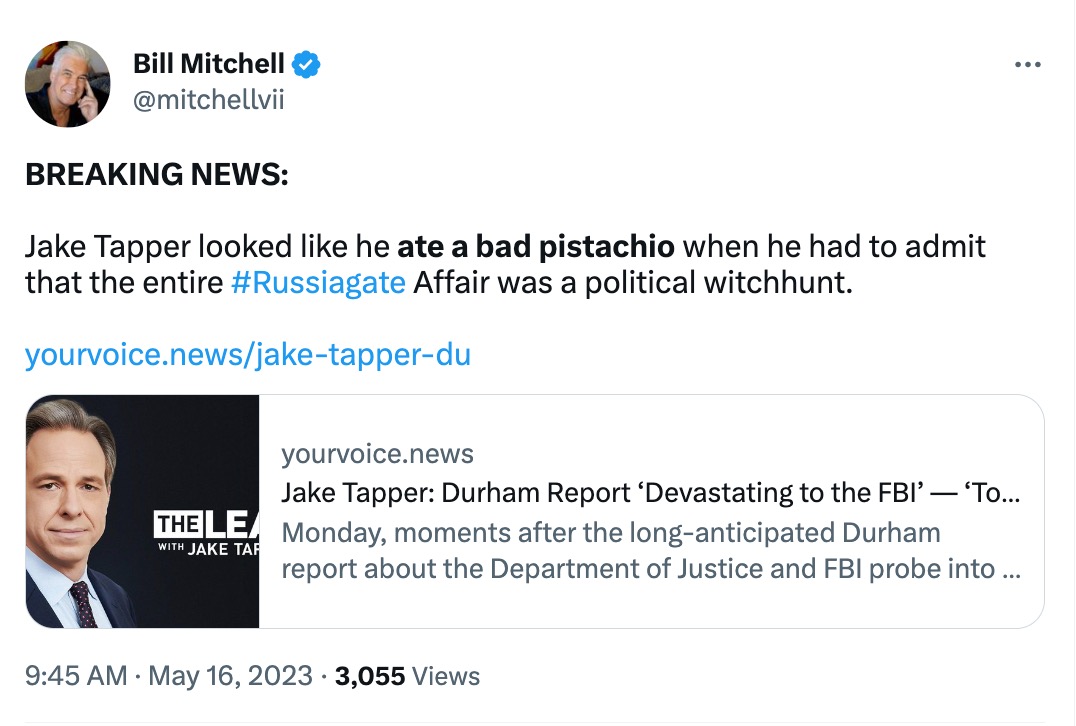Image resolution: width=1076 pixels, height=726 pixels.
Task: Open the 3,055 Views count
Action: (370, 676)
